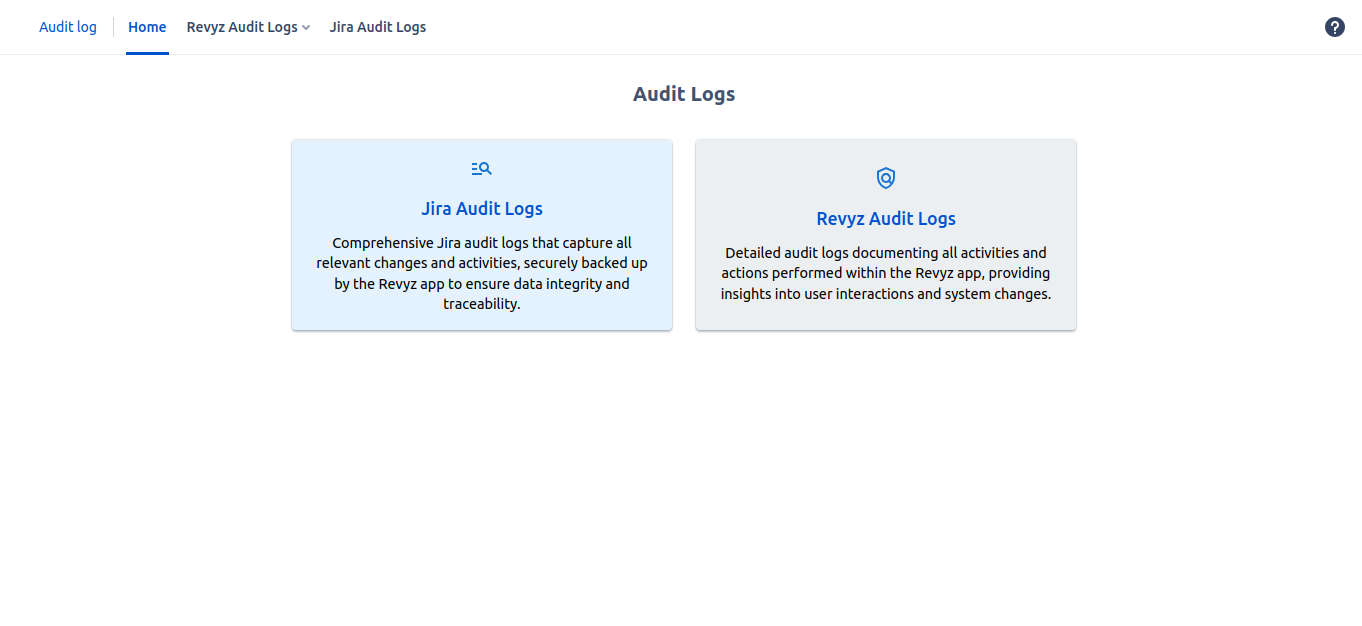Image resolution: width=1362 pixels, height=626 pixels.
Task: Go to Jira Audit Logs in top navigation
Action: pos(377,27)
